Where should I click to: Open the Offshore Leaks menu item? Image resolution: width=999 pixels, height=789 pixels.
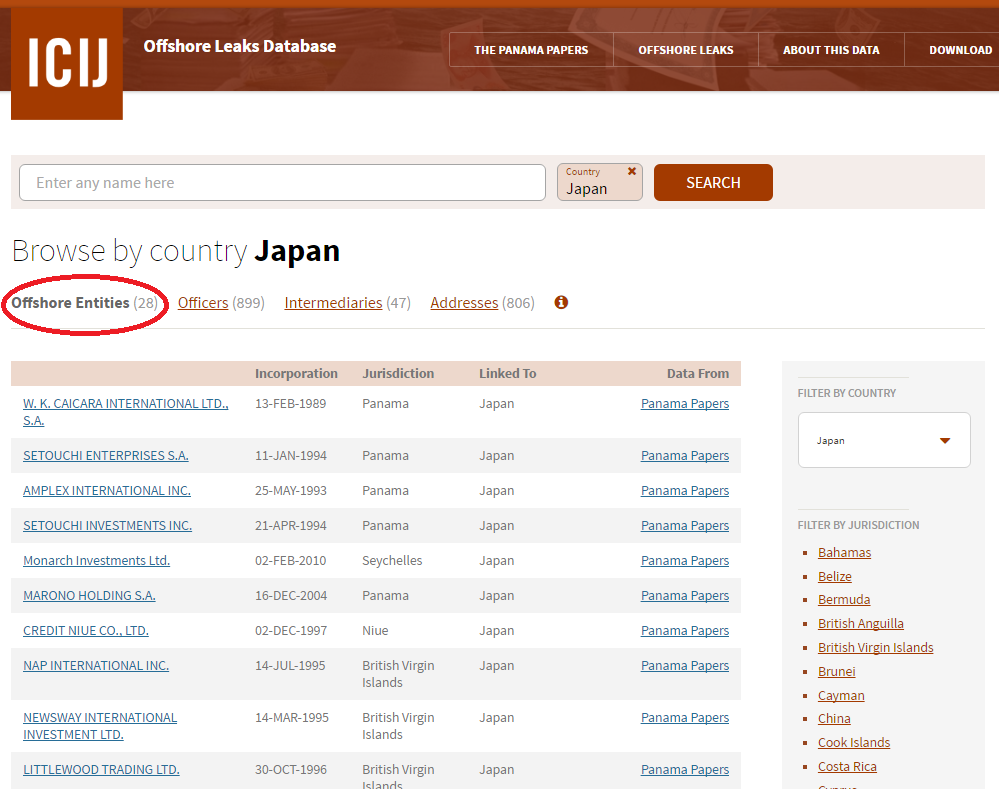686,50
